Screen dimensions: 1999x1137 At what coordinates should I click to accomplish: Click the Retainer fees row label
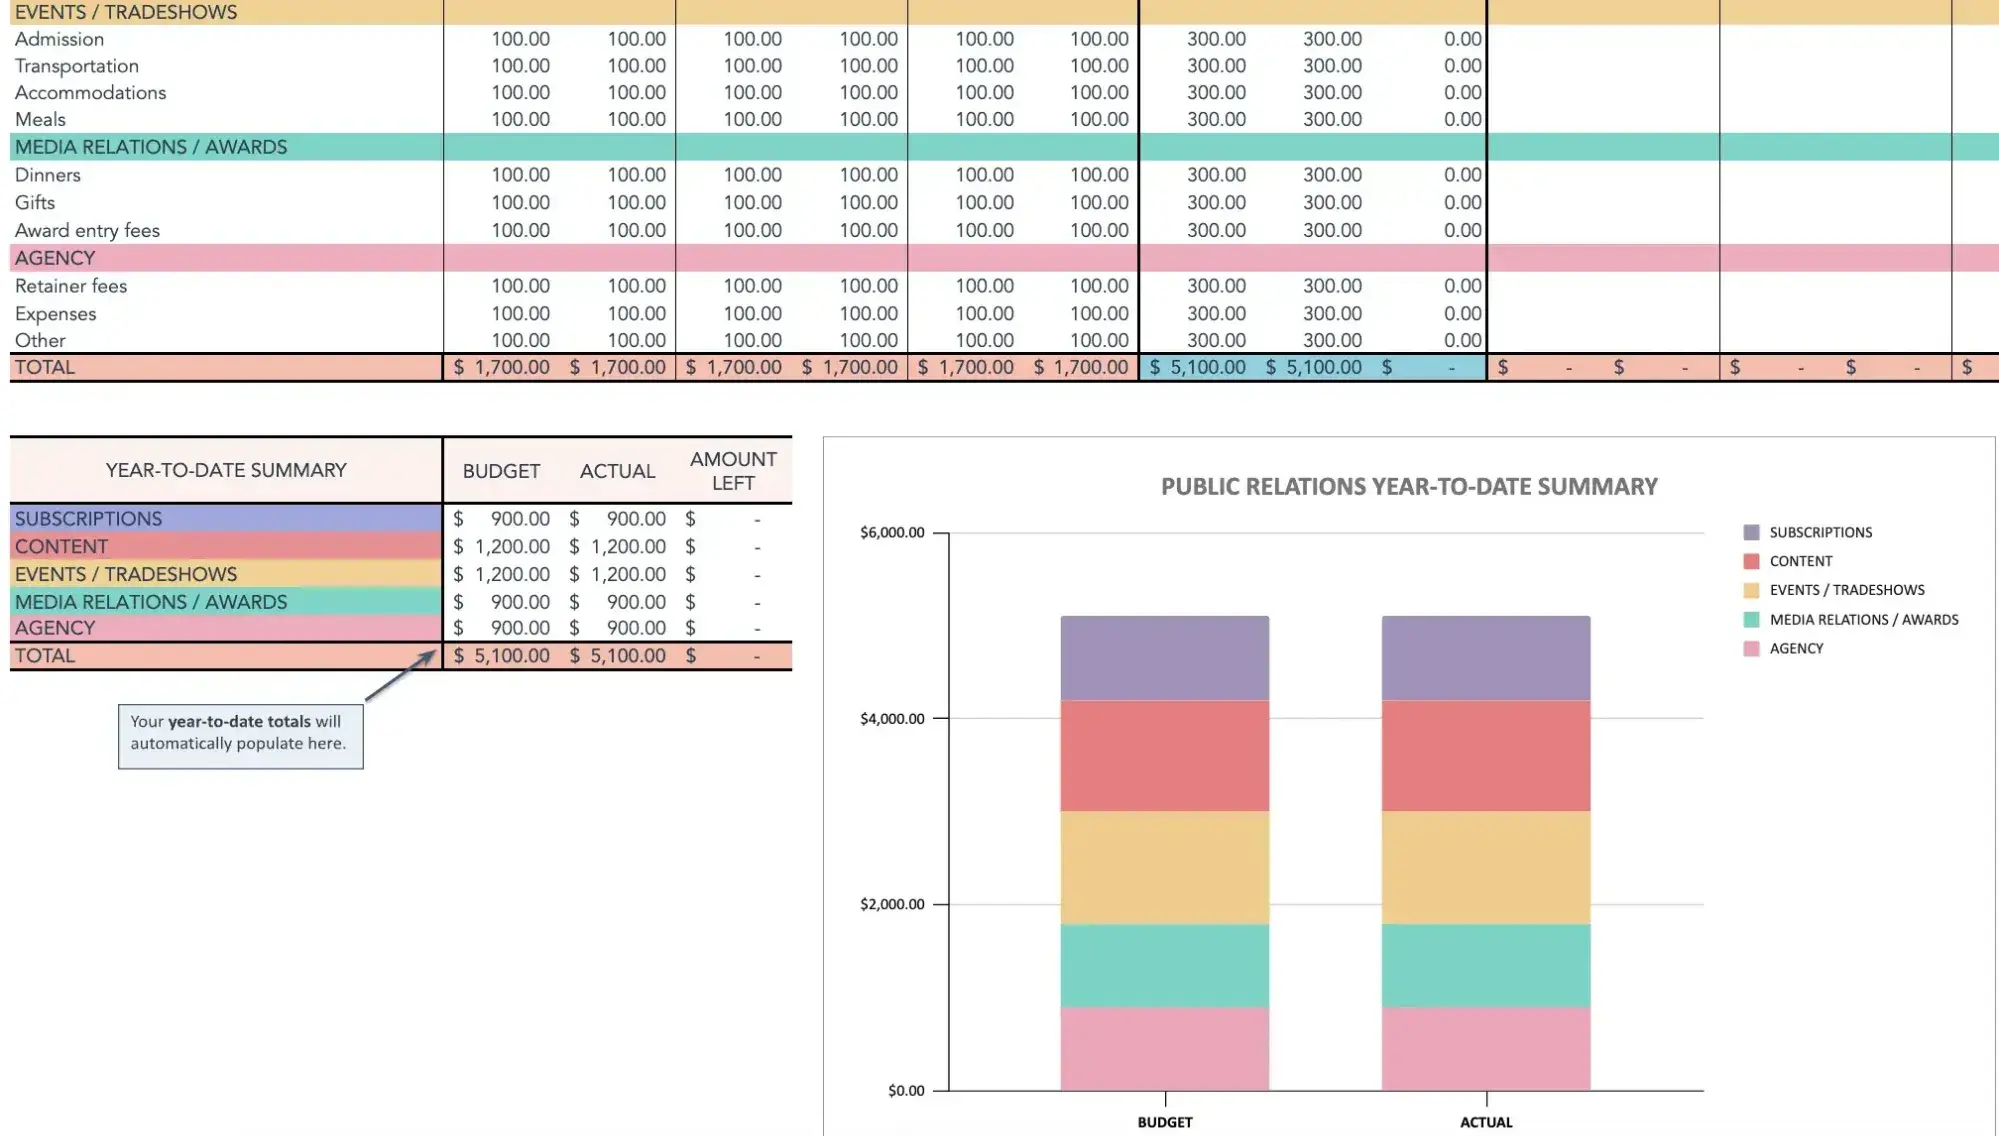[71, 286]
